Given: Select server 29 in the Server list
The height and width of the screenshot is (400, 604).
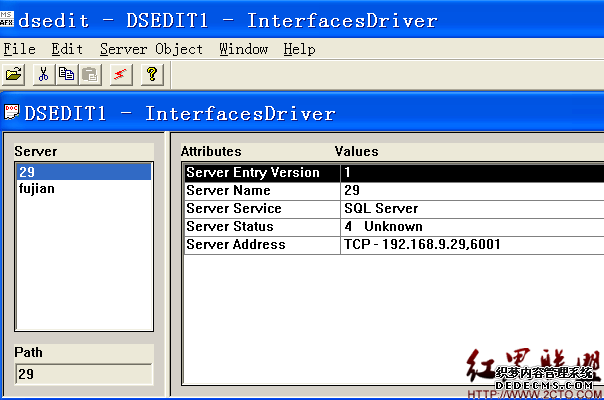Looking at the screenshot, I should click(83, 172).
